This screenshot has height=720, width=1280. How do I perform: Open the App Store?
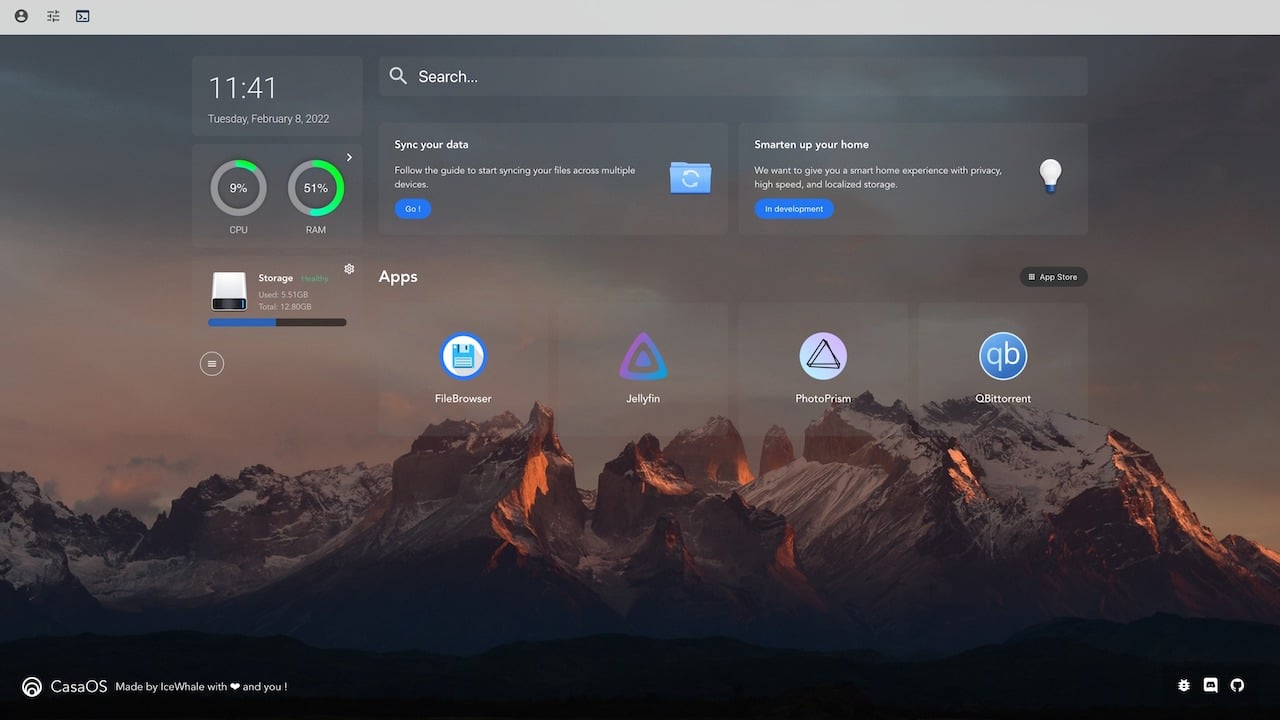(x=1053, y=277)
